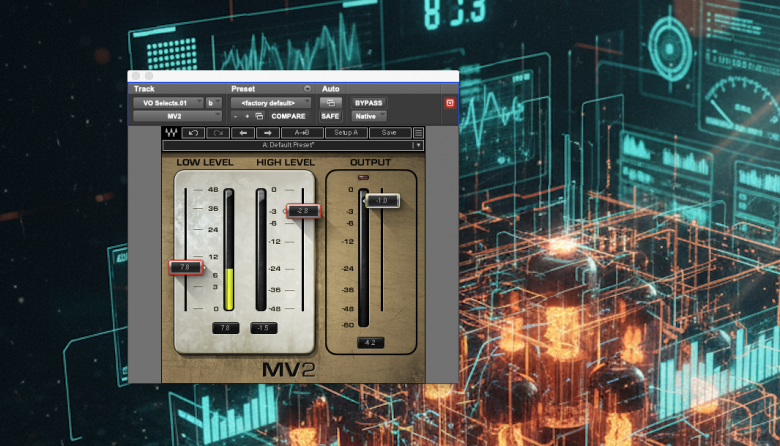Switch to Setup A toggle
Screen dimensions: 780x446
[346, 133]
